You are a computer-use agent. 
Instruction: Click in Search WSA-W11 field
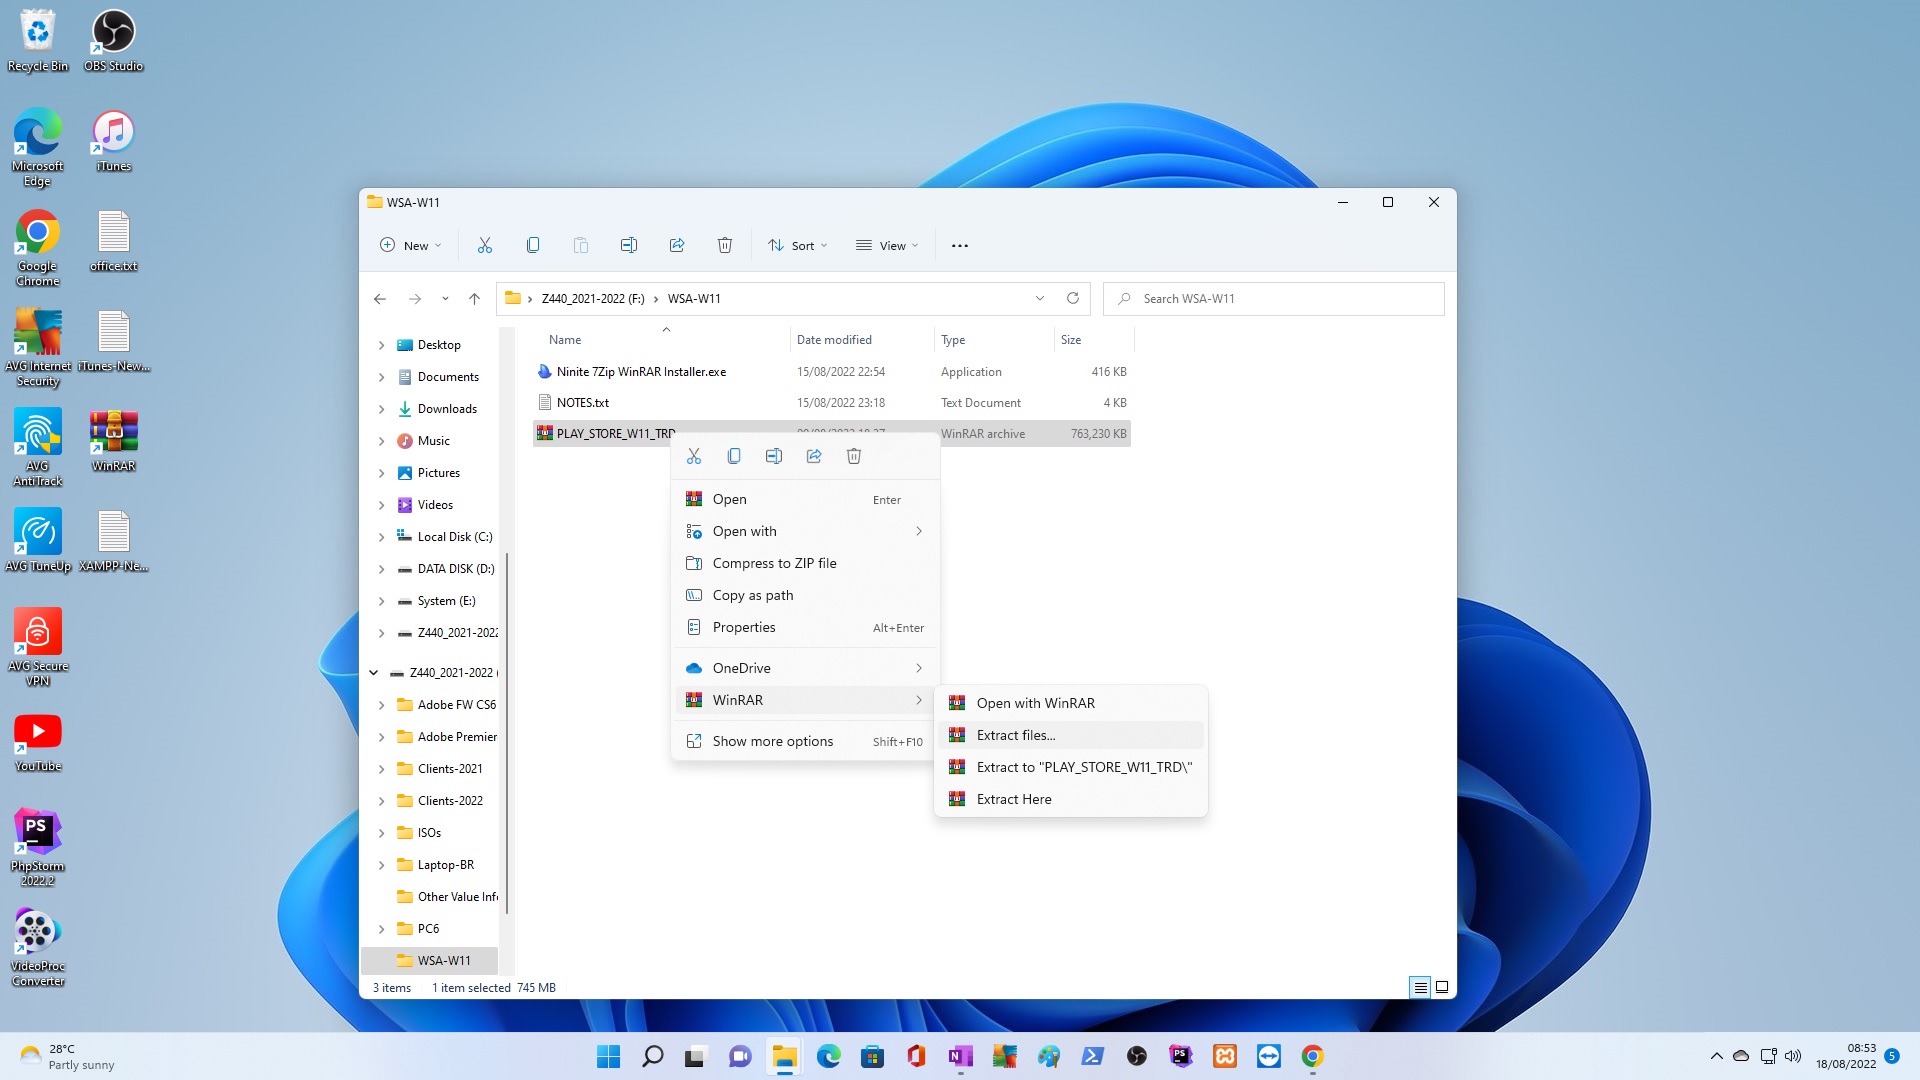[x=1273, y=298]
